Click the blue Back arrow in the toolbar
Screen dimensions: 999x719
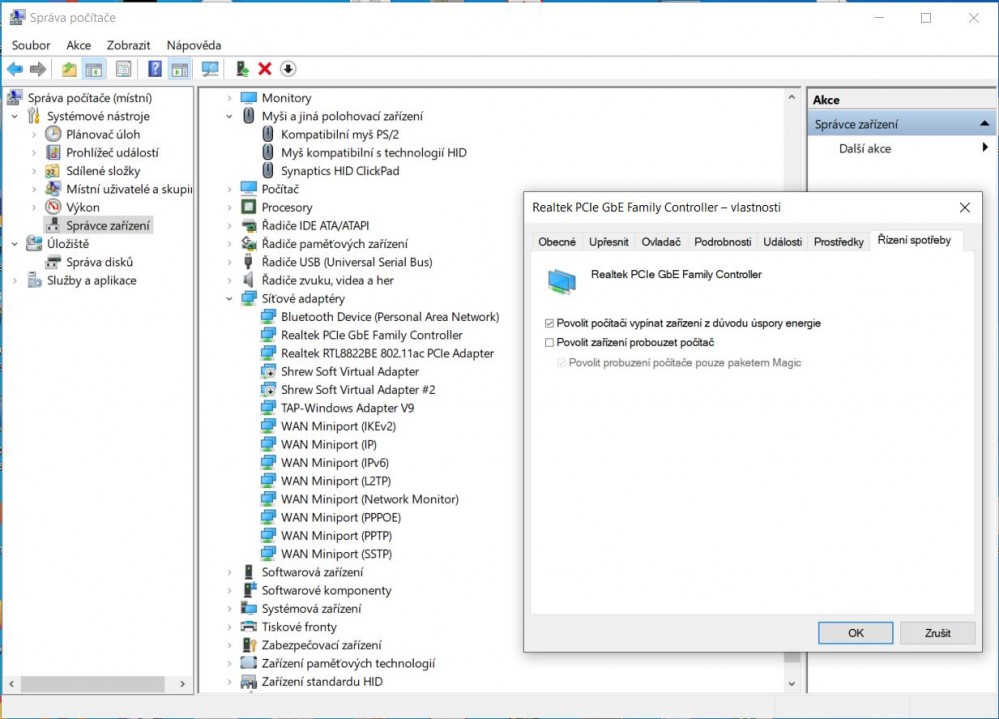coord(15,69)
